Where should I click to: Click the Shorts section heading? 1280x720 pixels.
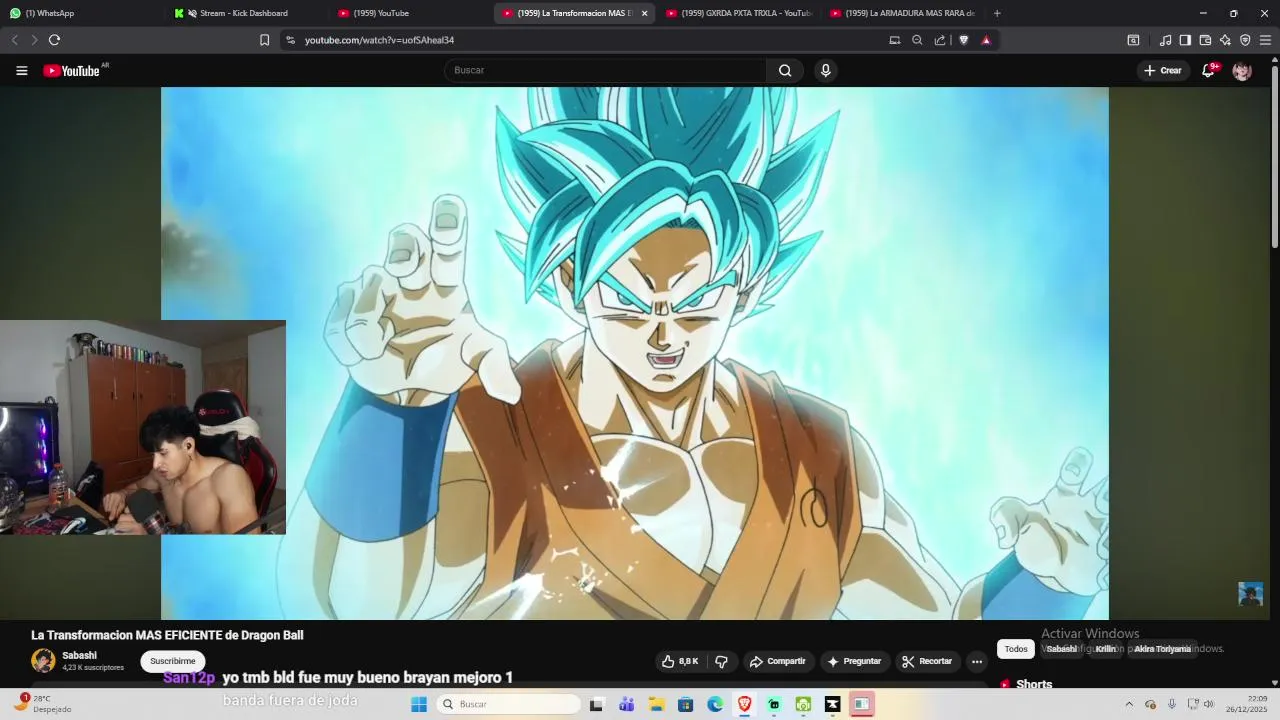point(1034,684)
